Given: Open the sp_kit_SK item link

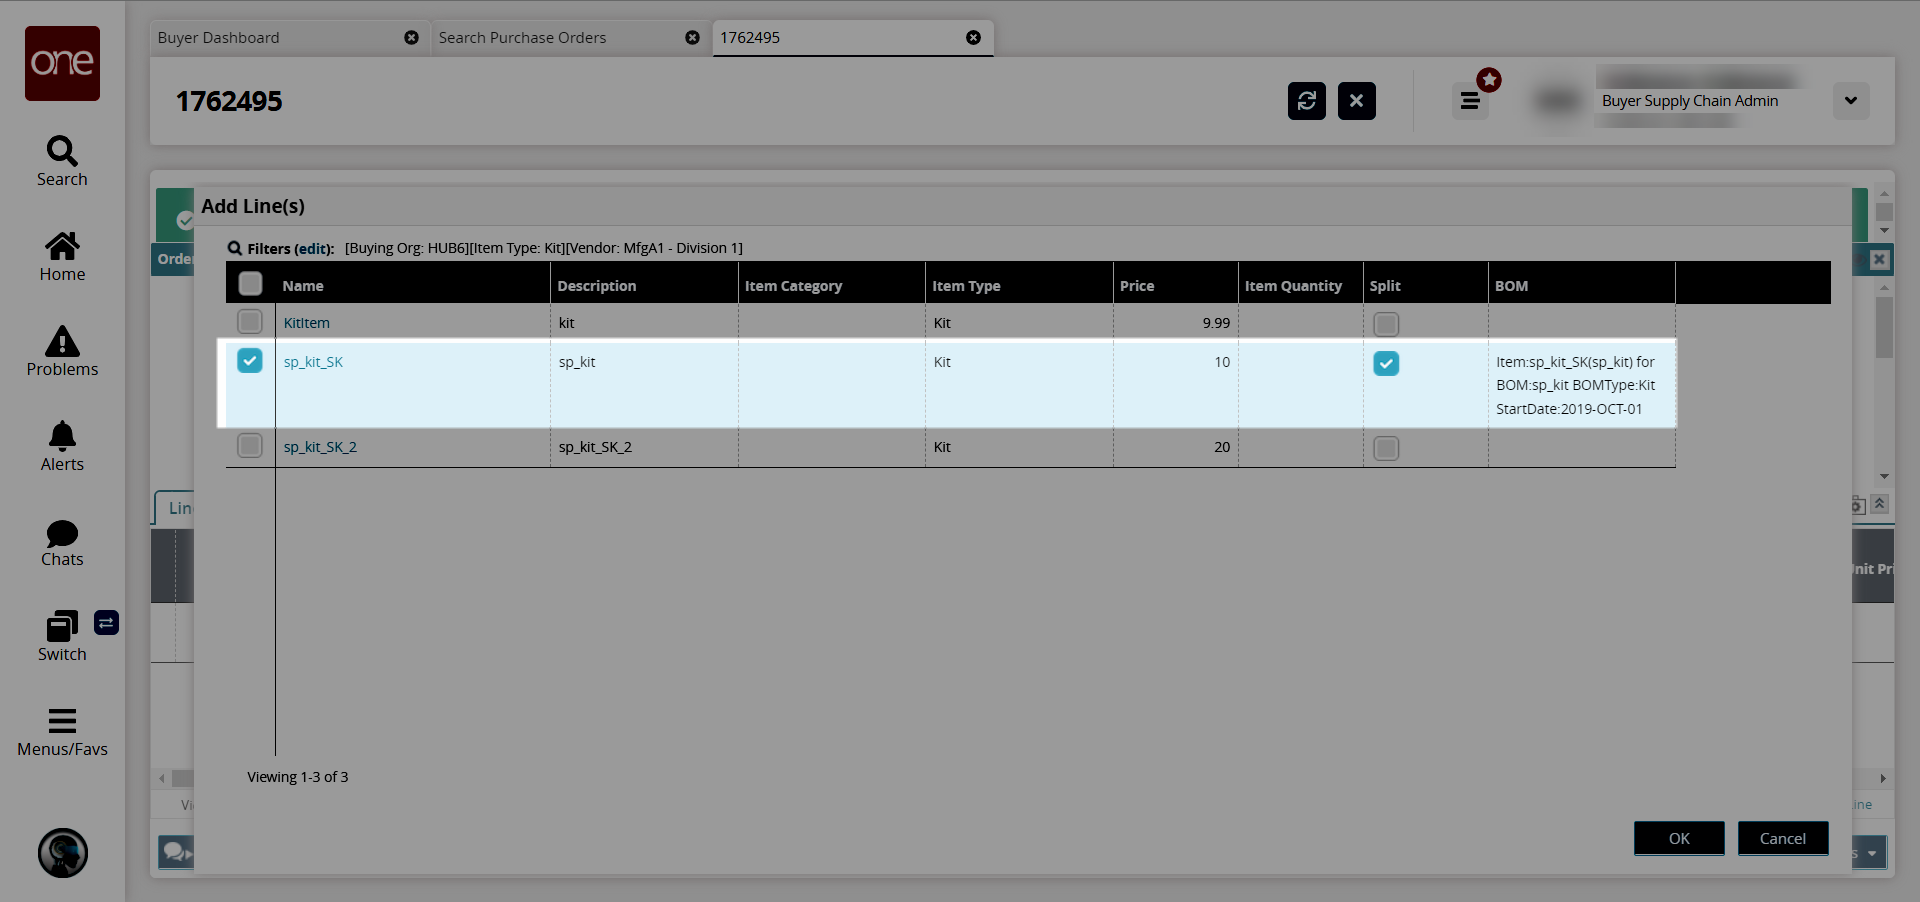Looking at the screenshot, I should pyautogui.click(x=313, y=362).
